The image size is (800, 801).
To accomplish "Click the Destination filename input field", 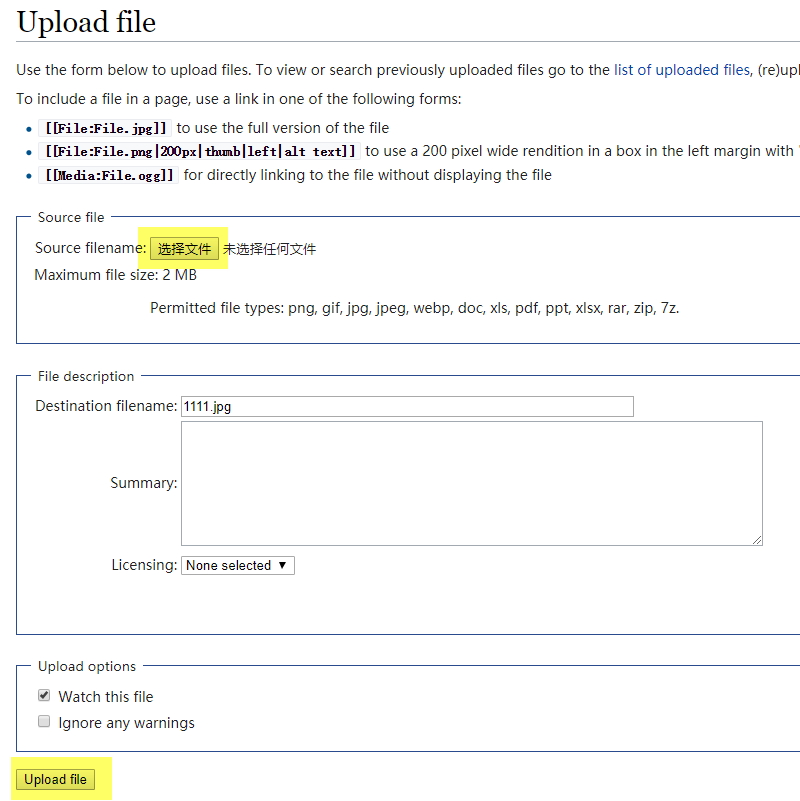I will click(407, 407).
